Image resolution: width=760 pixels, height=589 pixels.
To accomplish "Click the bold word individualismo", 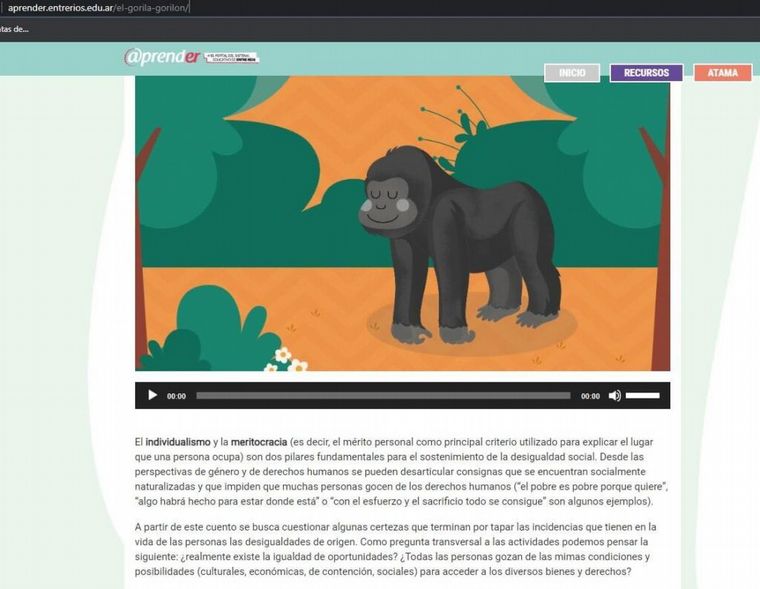I will point(177,441).
